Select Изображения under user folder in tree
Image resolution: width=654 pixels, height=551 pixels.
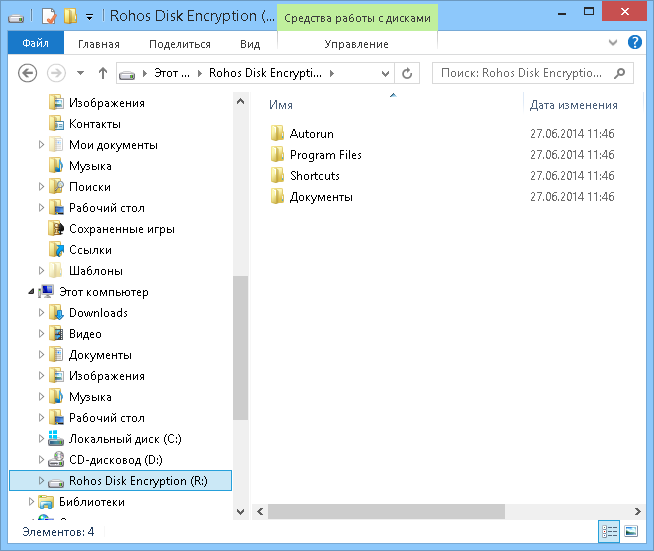coord(106,103)
